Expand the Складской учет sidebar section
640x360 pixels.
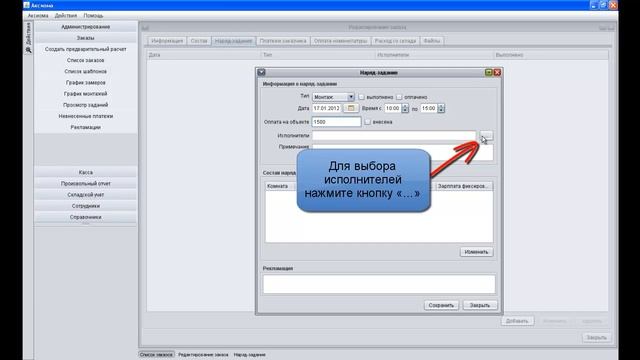coord(86,195)
